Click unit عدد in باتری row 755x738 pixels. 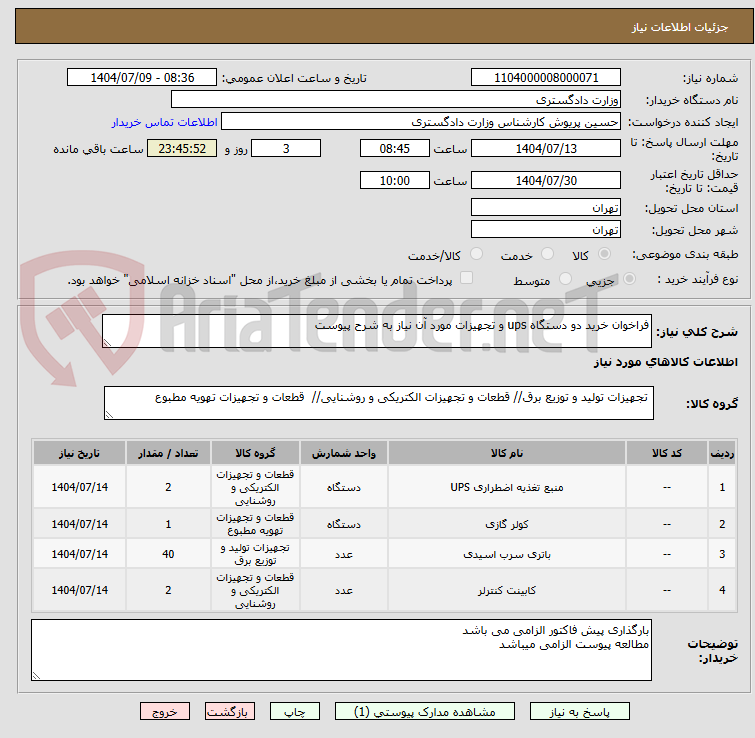click(x=344, y=554)
